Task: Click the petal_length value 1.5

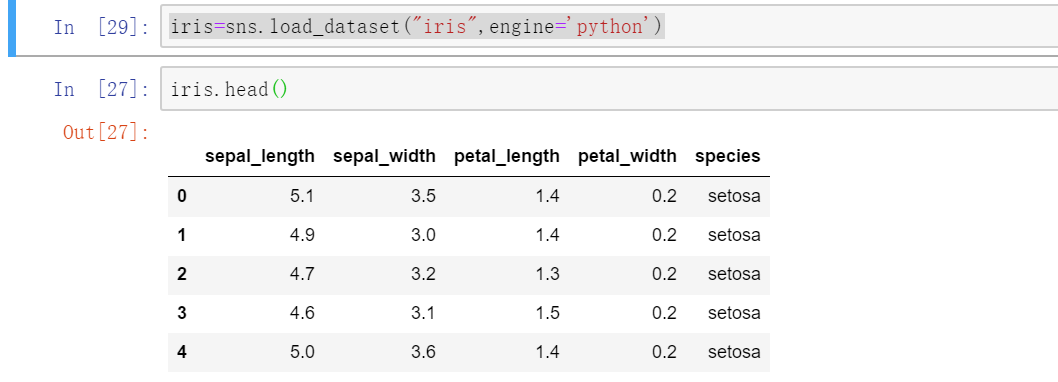Action: pyautogui.click(x=546, y=313)
